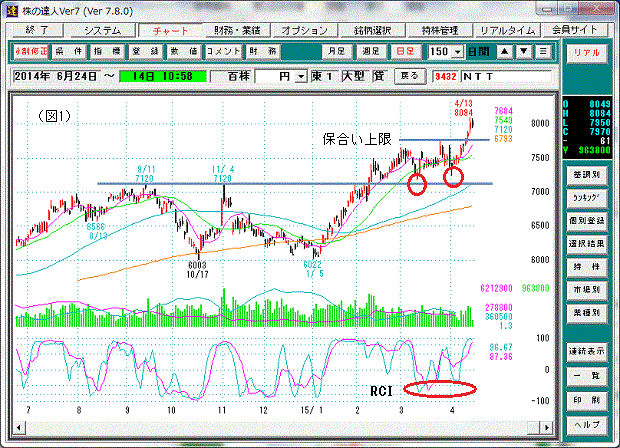
Task: Click the green 14日 10:58 time field
Action: 163,76
